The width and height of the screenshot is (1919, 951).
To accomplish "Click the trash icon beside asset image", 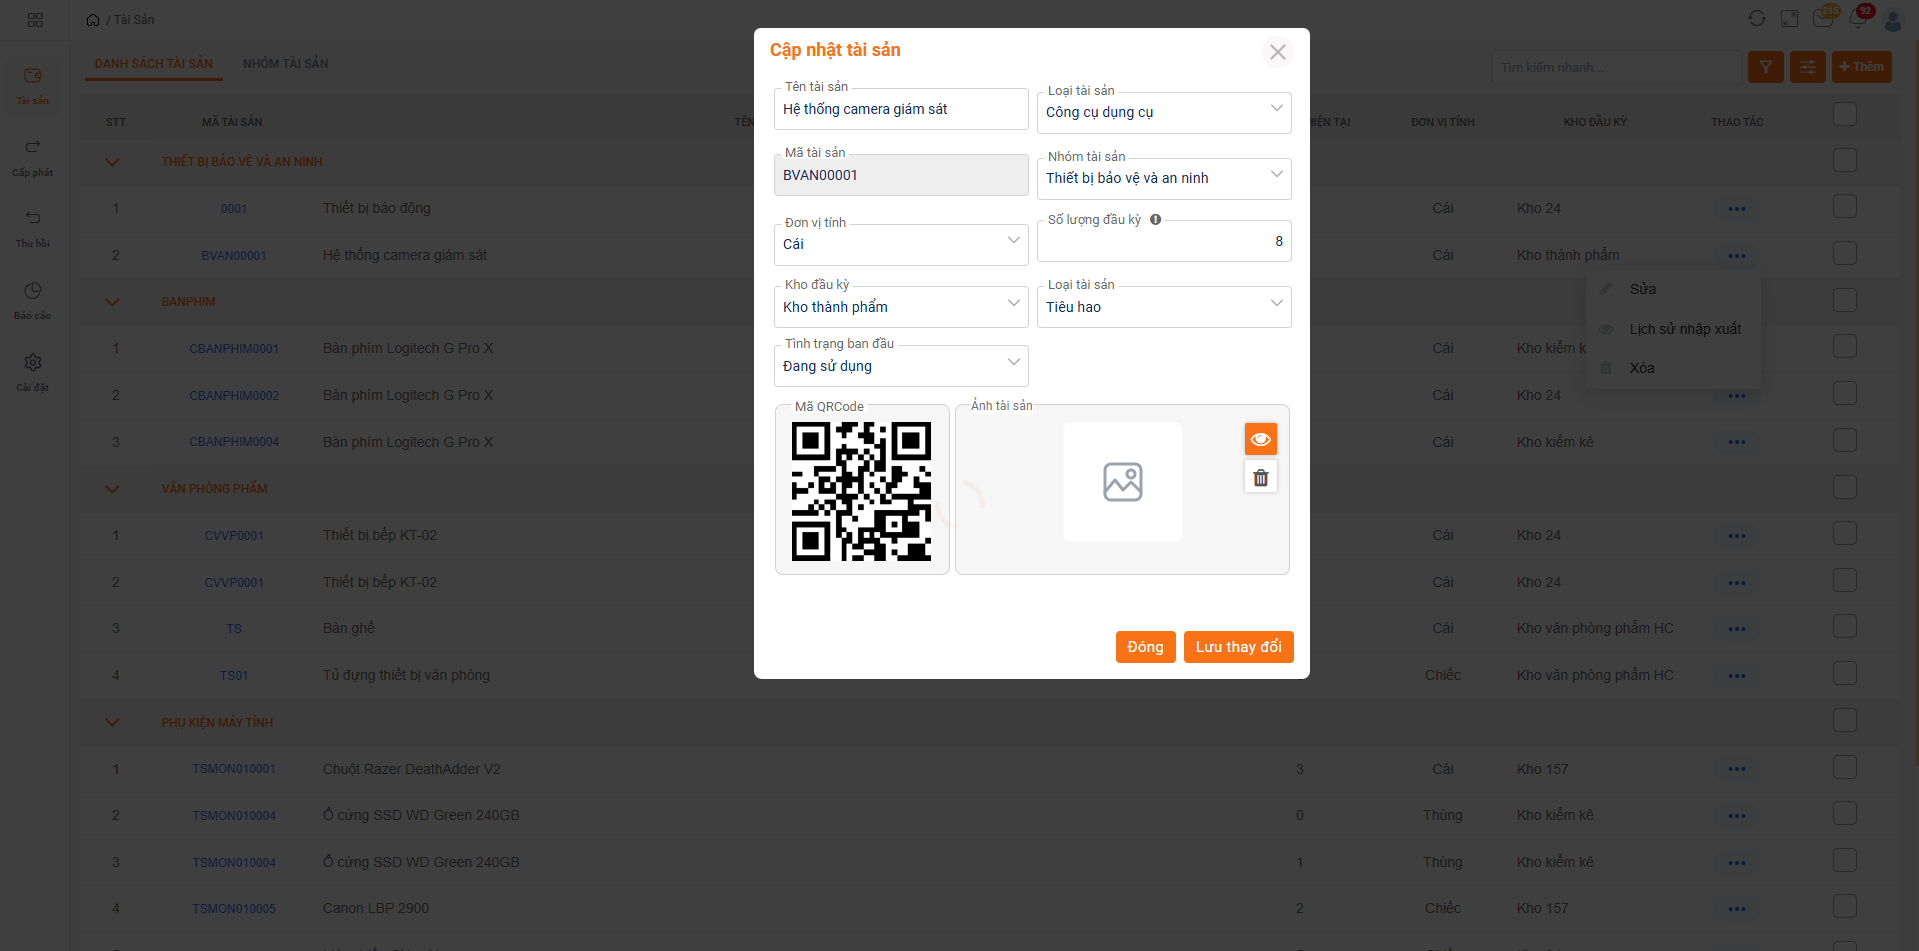I will (x=1260, y=478).
